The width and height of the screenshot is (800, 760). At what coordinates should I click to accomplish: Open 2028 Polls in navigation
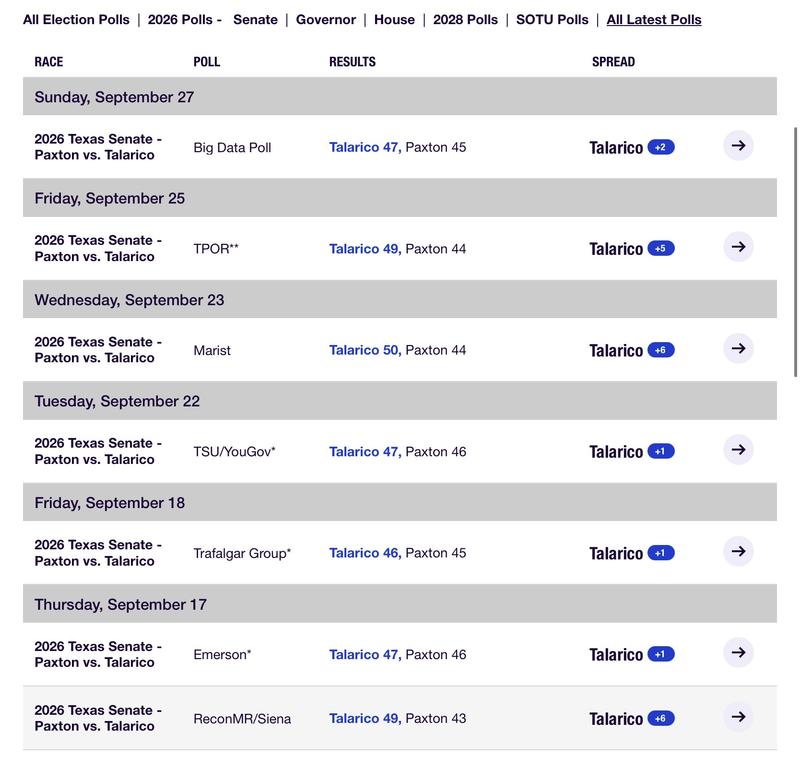point(465,19)
